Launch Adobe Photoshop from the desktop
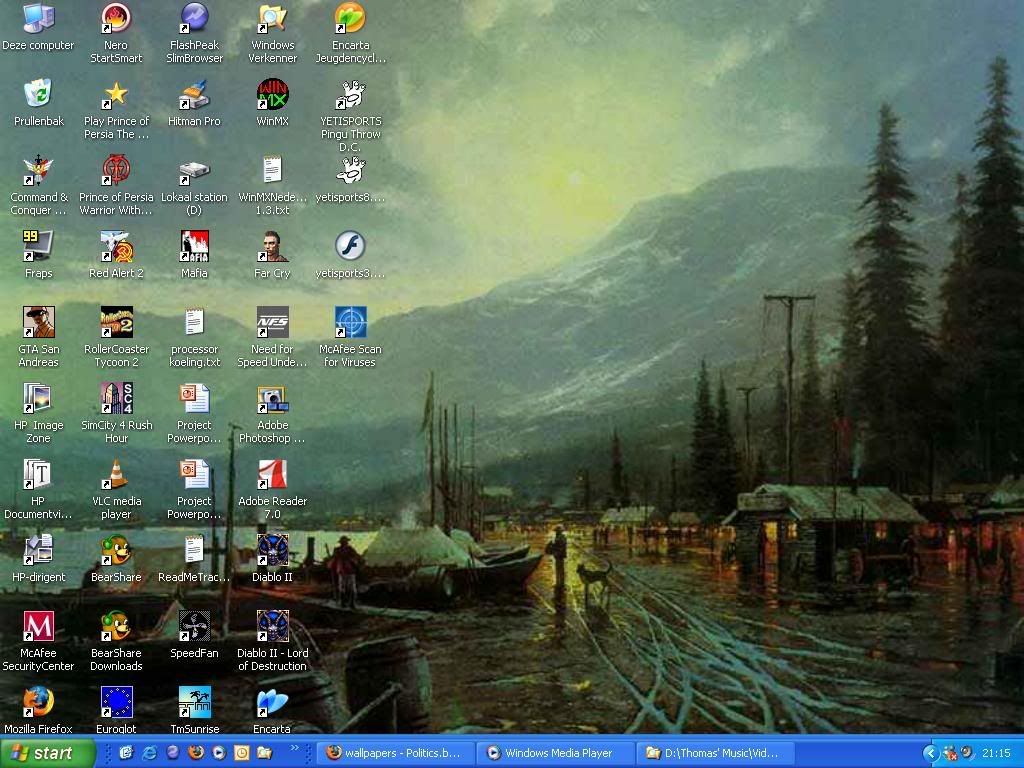 [272, 398]
